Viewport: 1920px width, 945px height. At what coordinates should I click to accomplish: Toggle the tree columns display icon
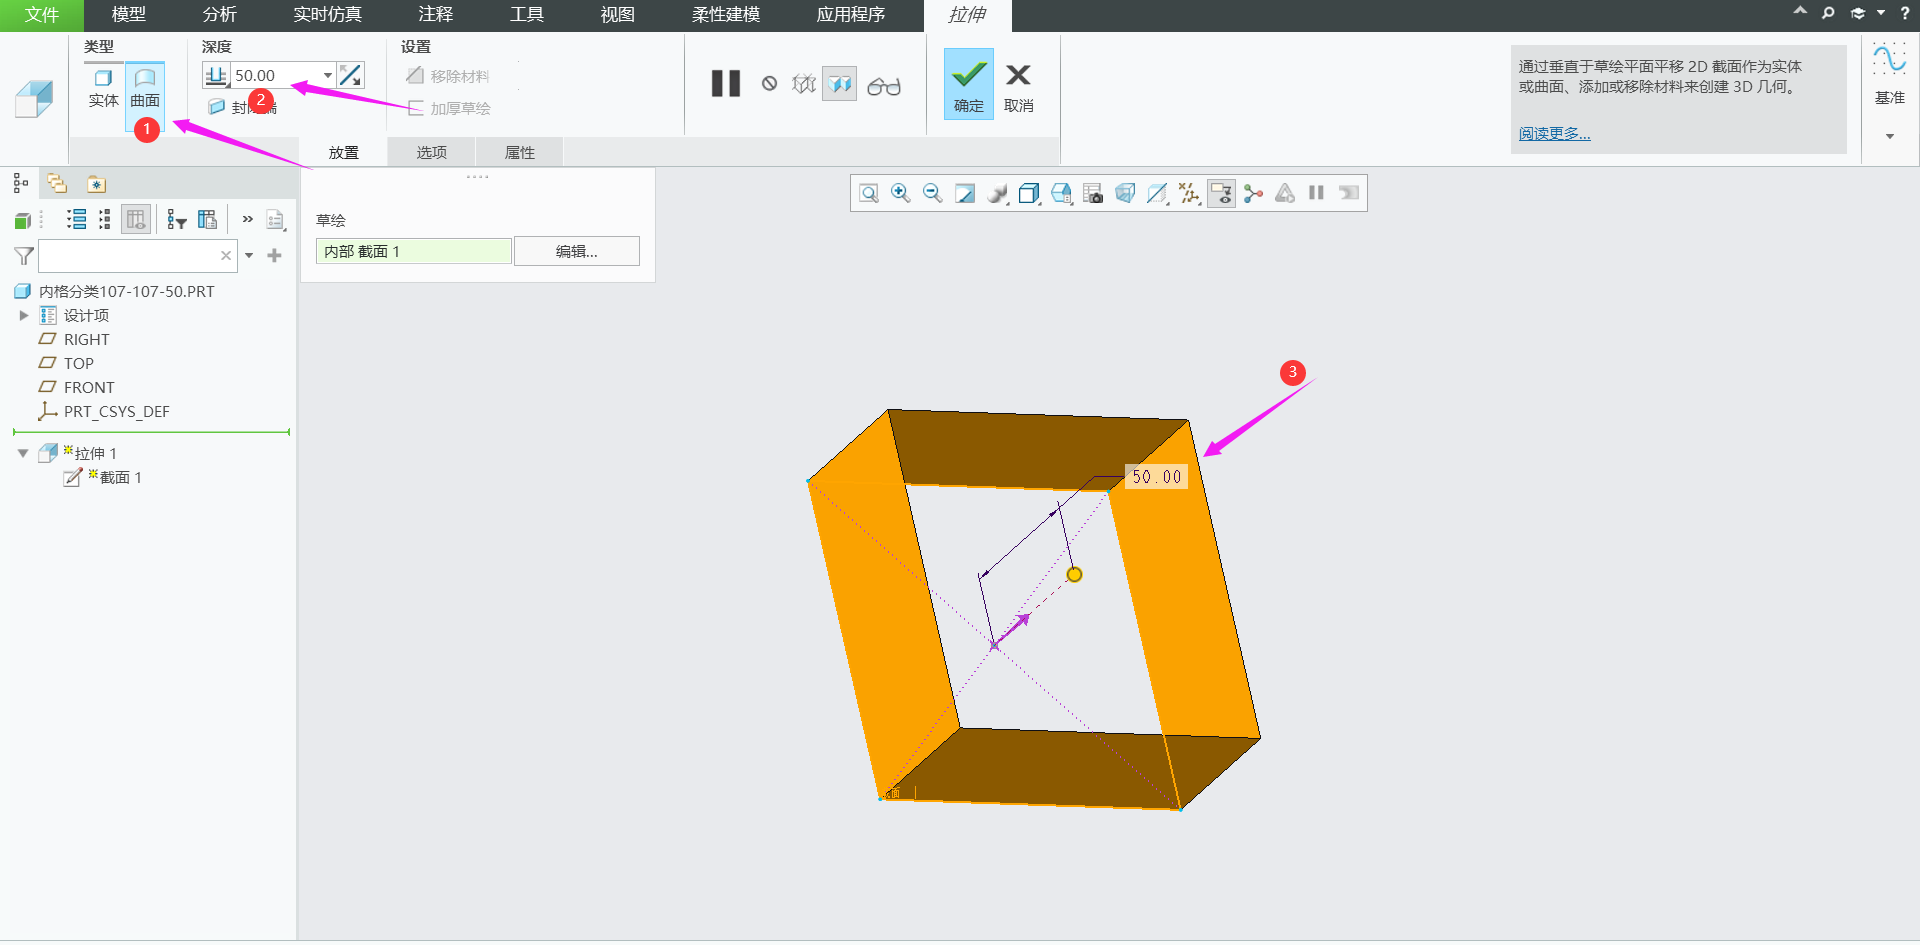point(136,219)
